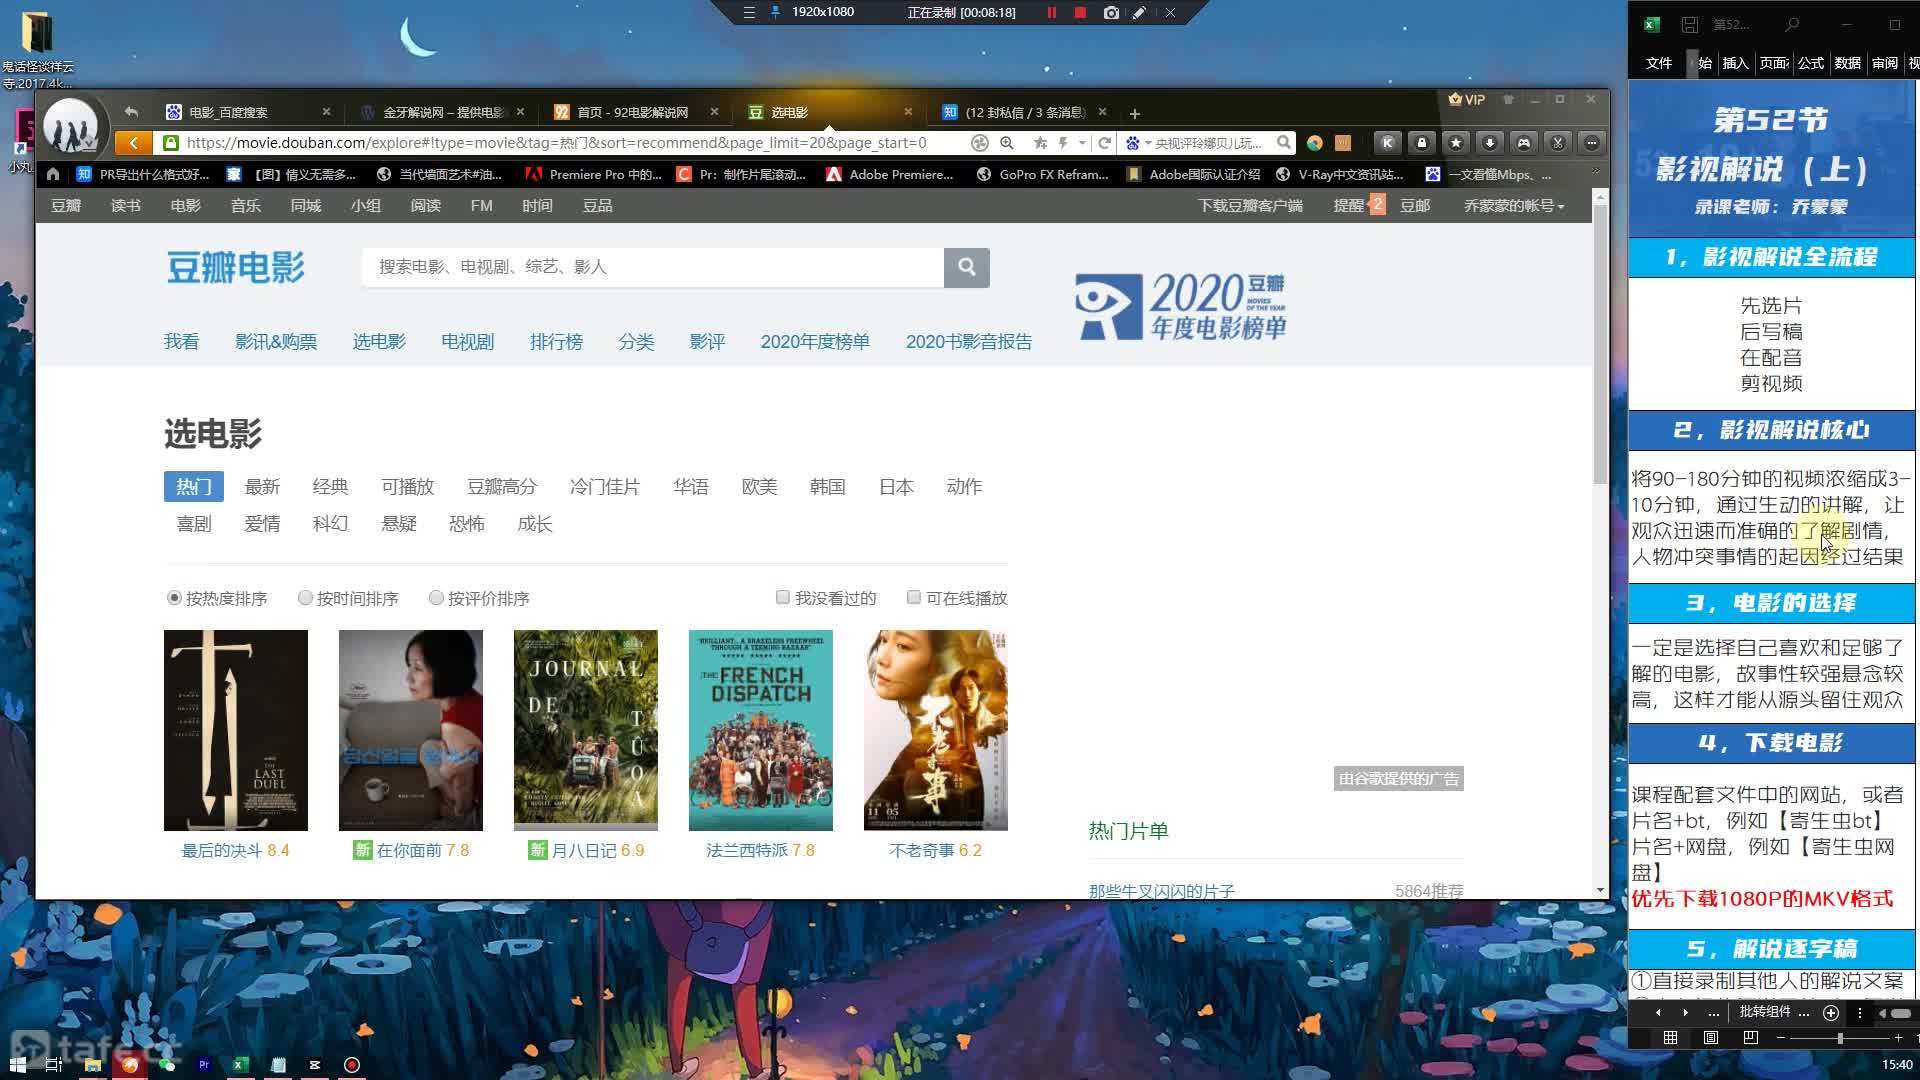Click the browser search magnifier icon
Screen dimensions: 1920x1080
(x=1284, y=143)
